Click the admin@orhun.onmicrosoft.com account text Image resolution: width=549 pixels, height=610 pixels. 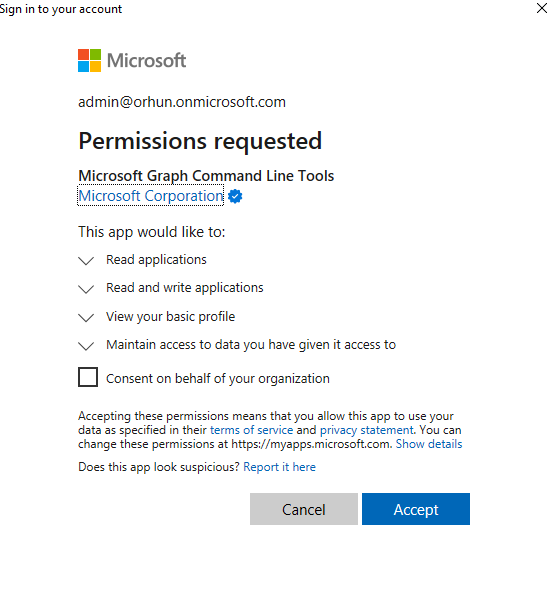(182, 102)
